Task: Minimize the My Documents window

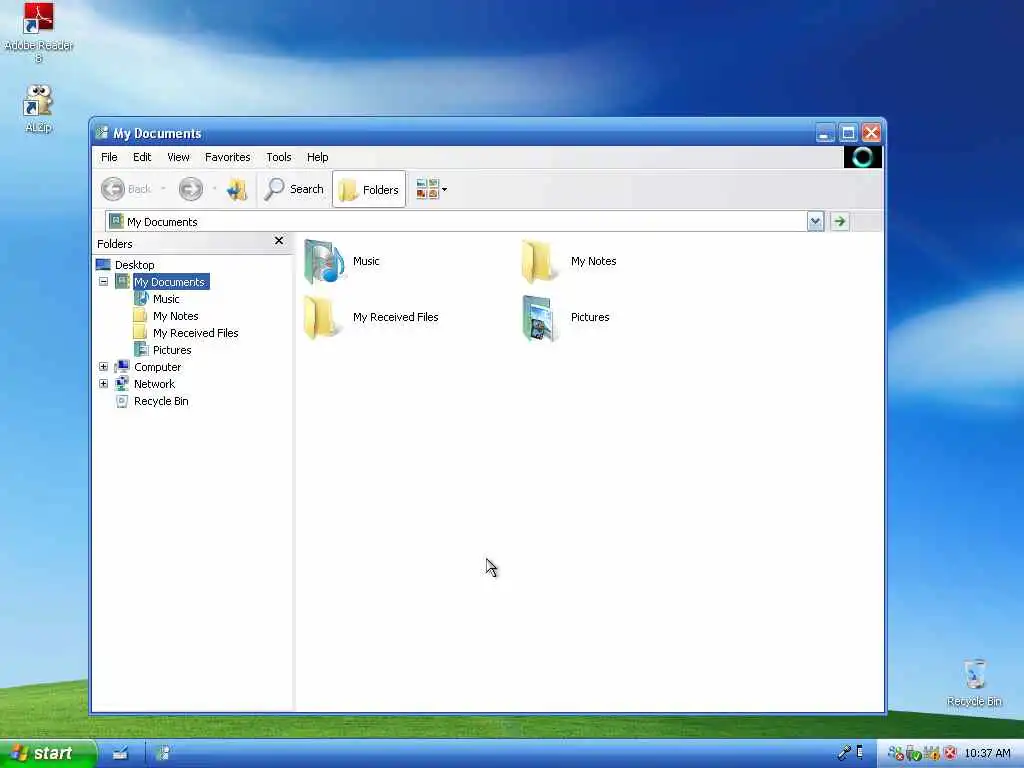Action: tap(825, 133)
